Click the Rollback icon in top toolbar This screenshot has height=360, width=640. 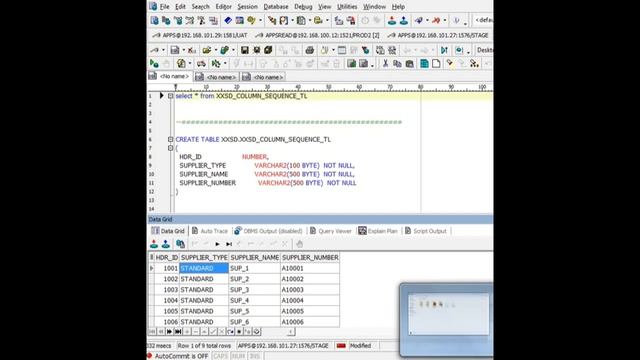click(404, 20)
